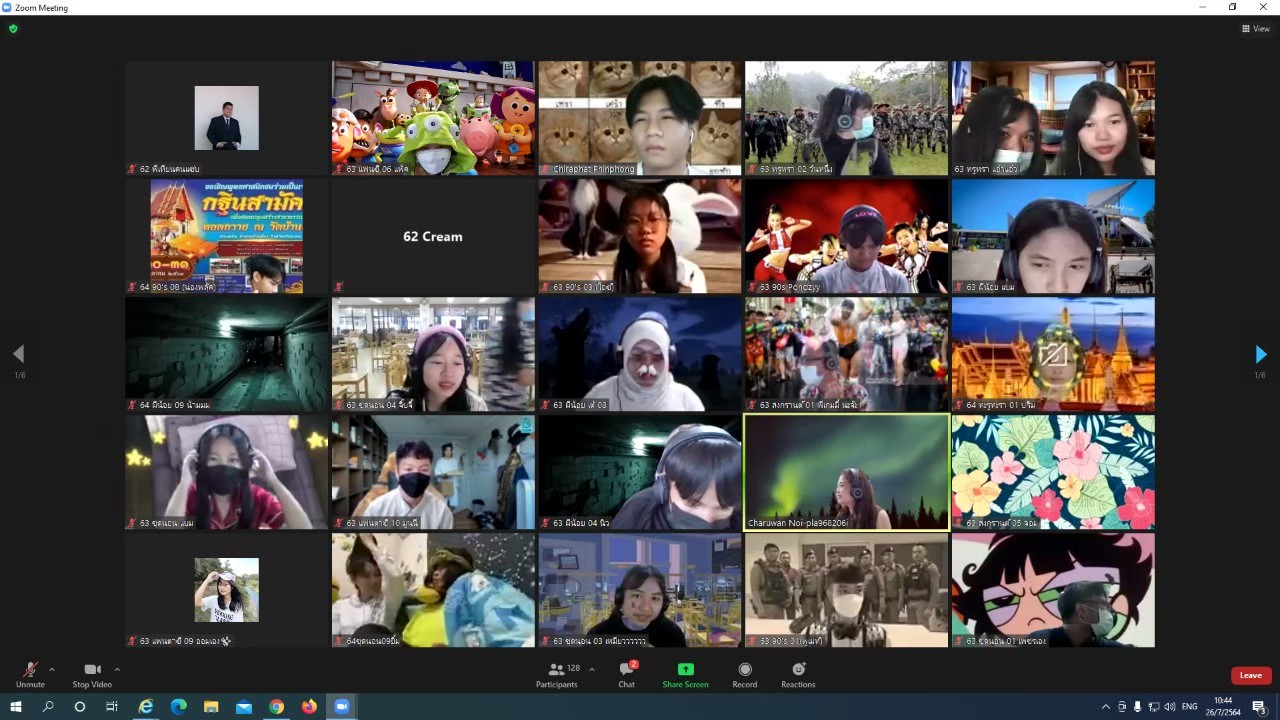Screen dimensions: 1280x720
Task: Go to previous gallery page with left arrow
Action: coord(18,354)
